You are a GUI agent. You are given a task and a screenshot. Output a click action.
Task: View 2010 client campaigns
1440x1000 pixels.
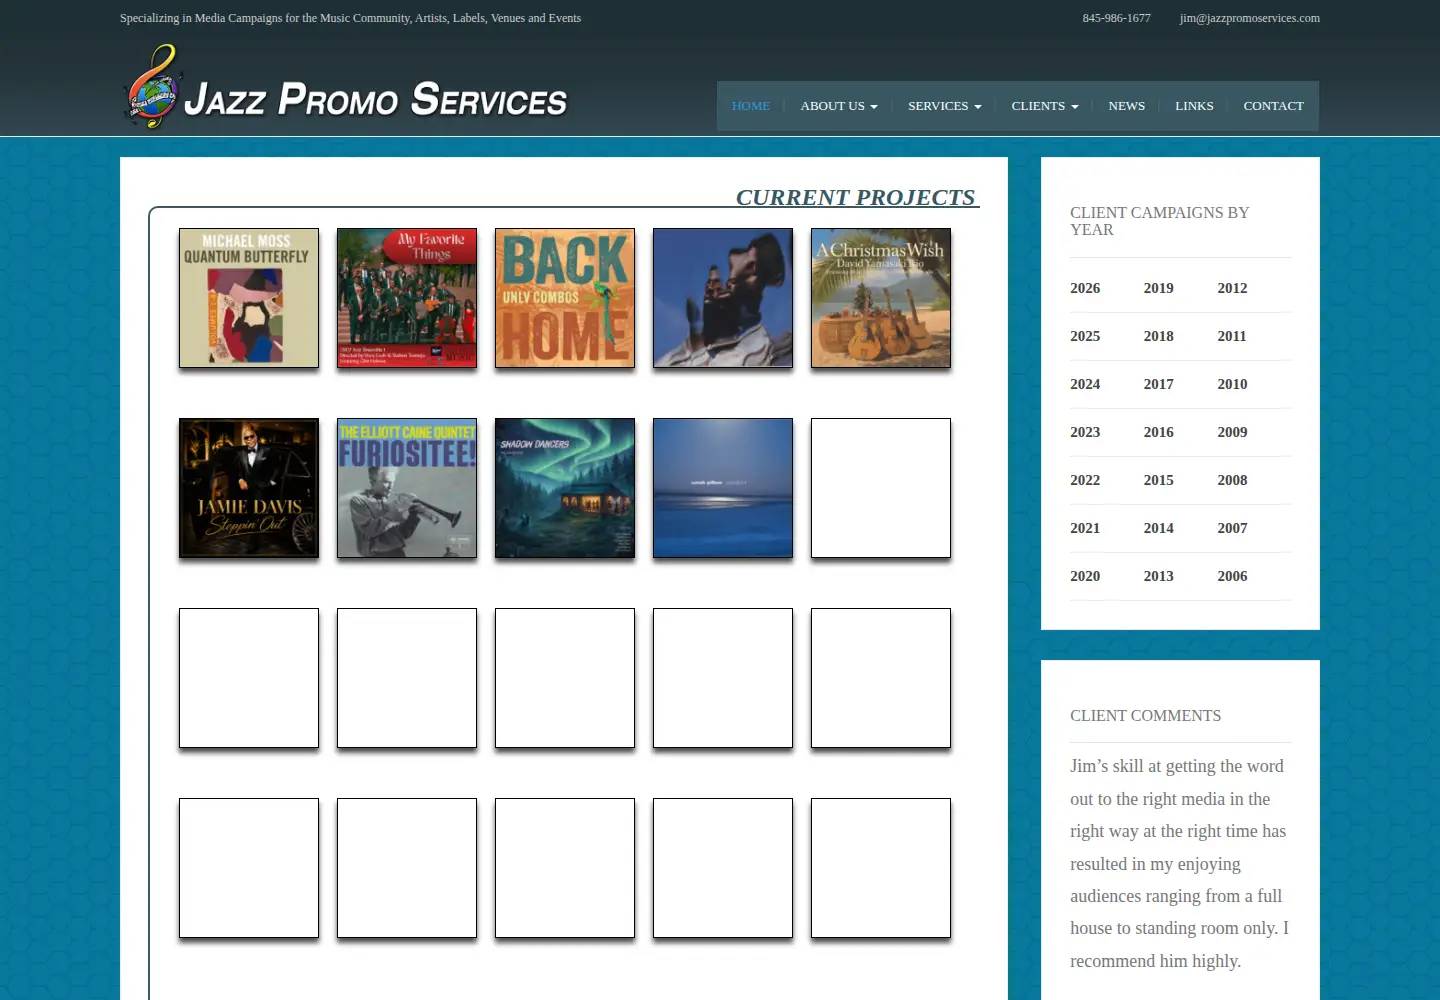click(1232, 384)
